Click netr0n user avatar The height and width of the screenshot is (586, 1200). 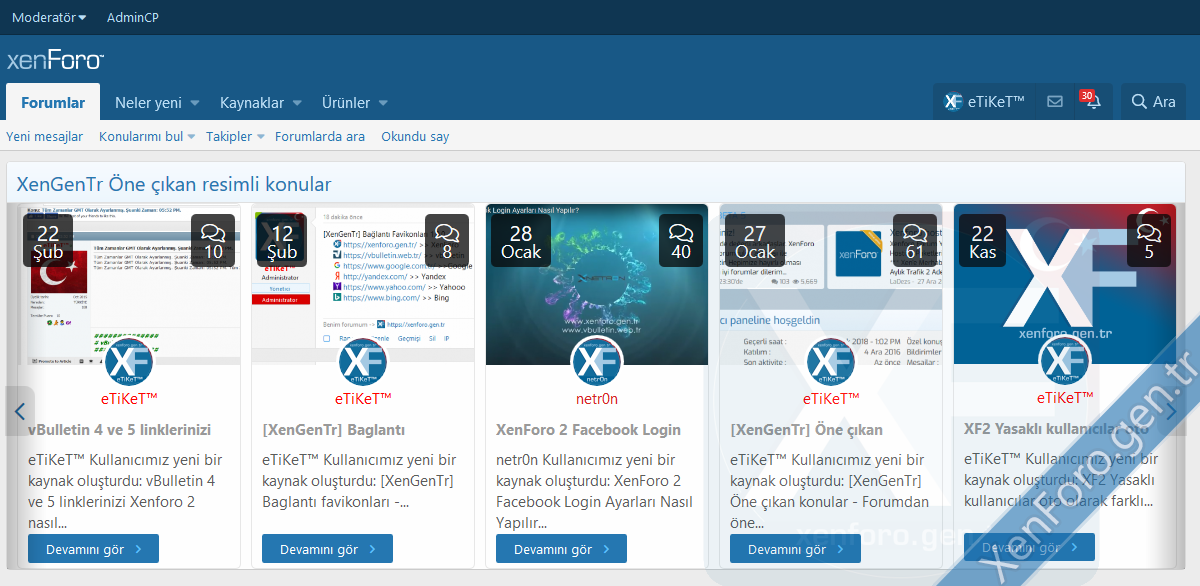pos(597,361)
